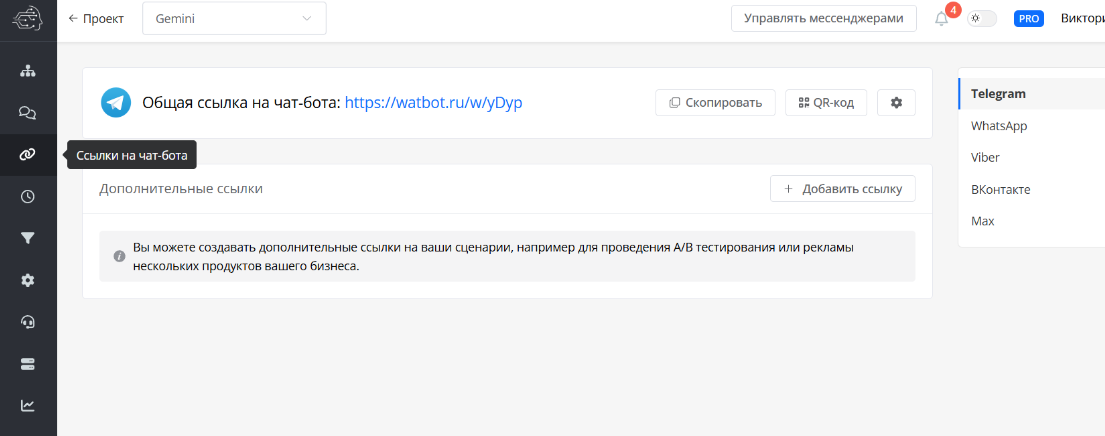
Task: Select the ВКонтакте messenger tab
Action: (x=1000, y=190)
